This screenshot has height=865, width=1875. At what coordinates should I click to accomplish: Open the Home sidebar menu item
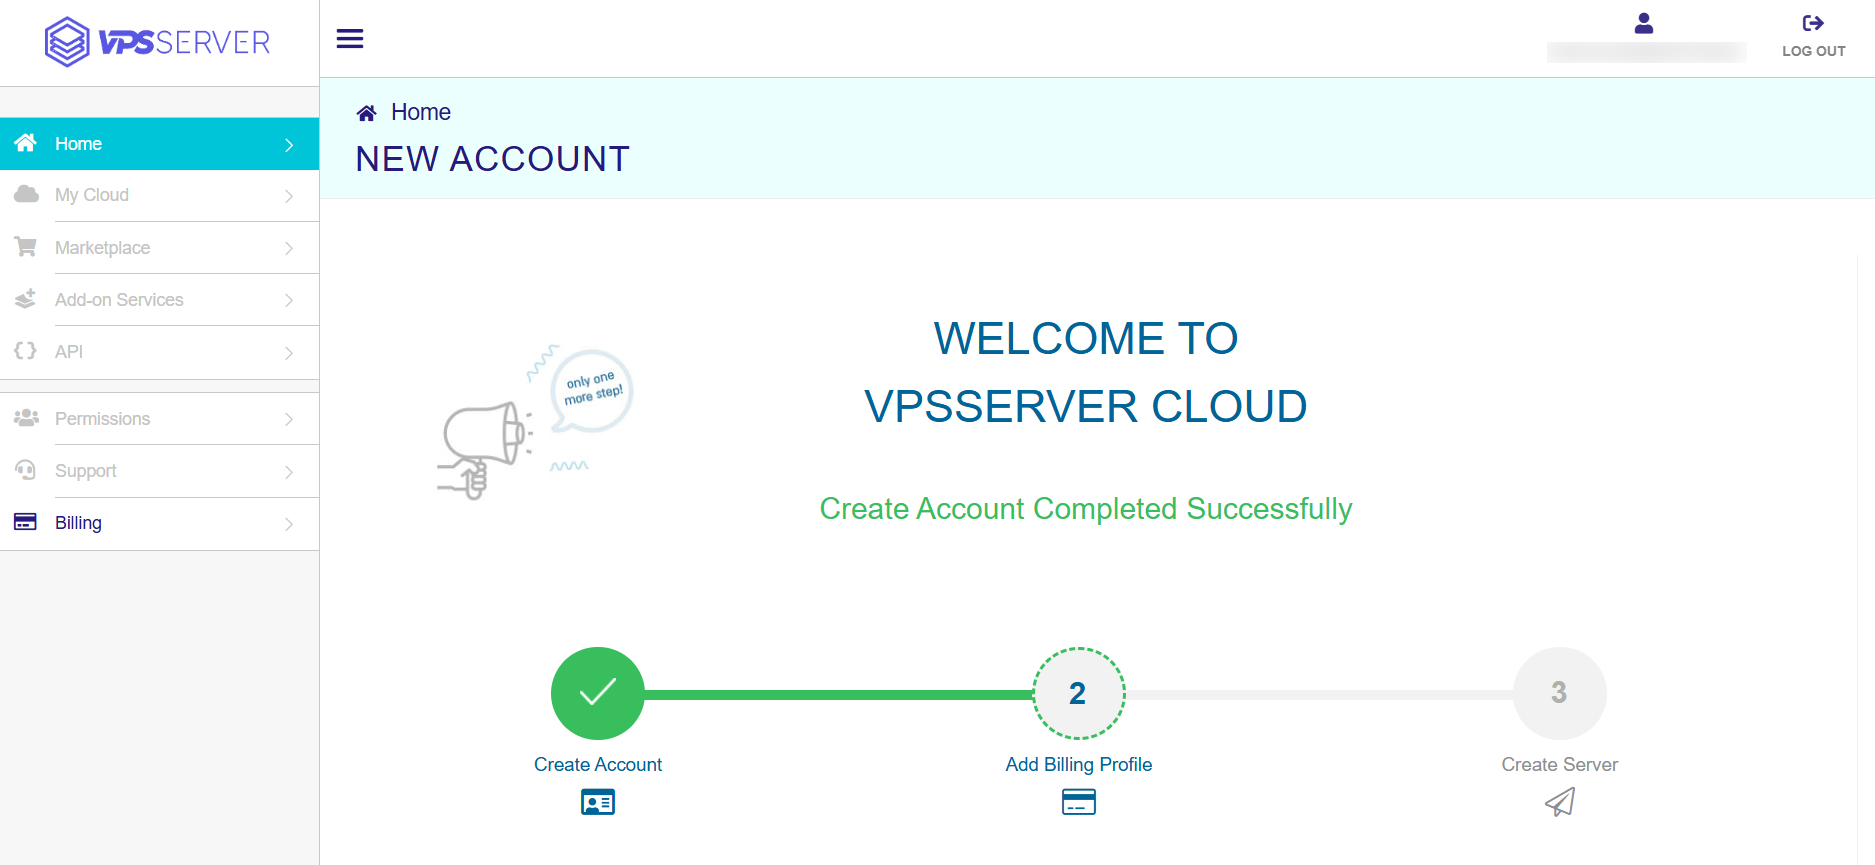(x=159, y=144)
